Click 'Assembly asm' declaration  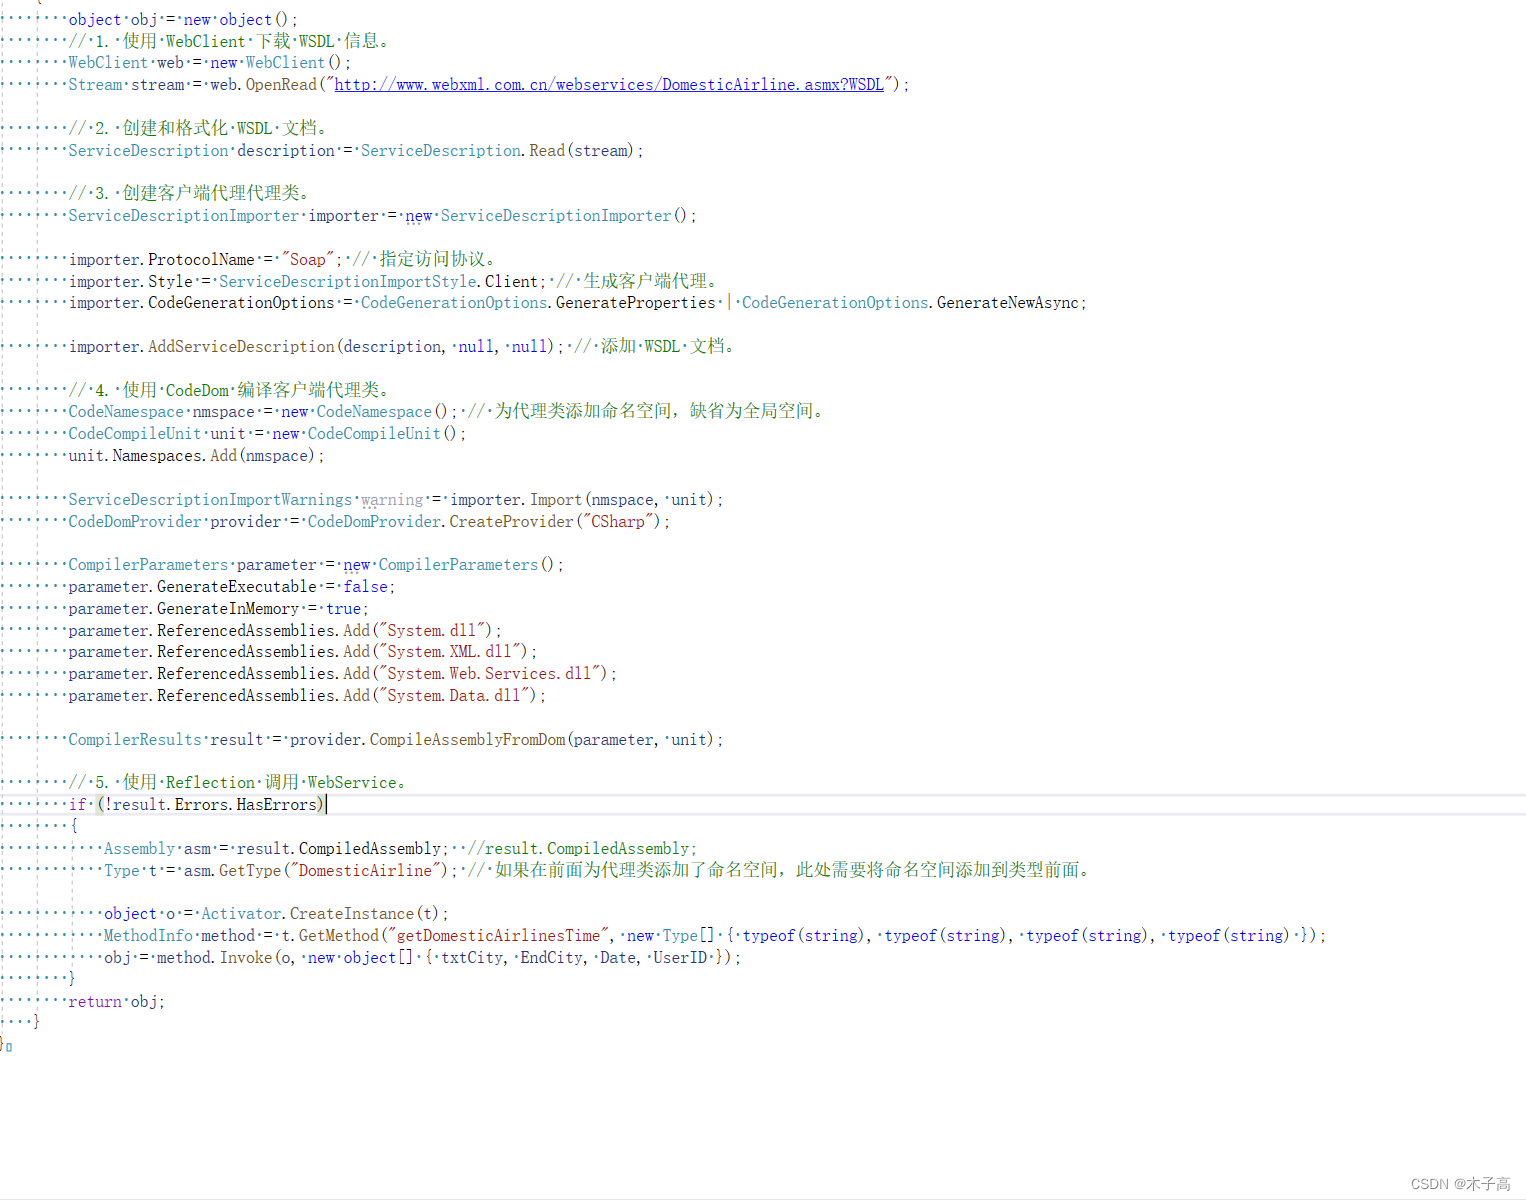click(x=158, y=849)
